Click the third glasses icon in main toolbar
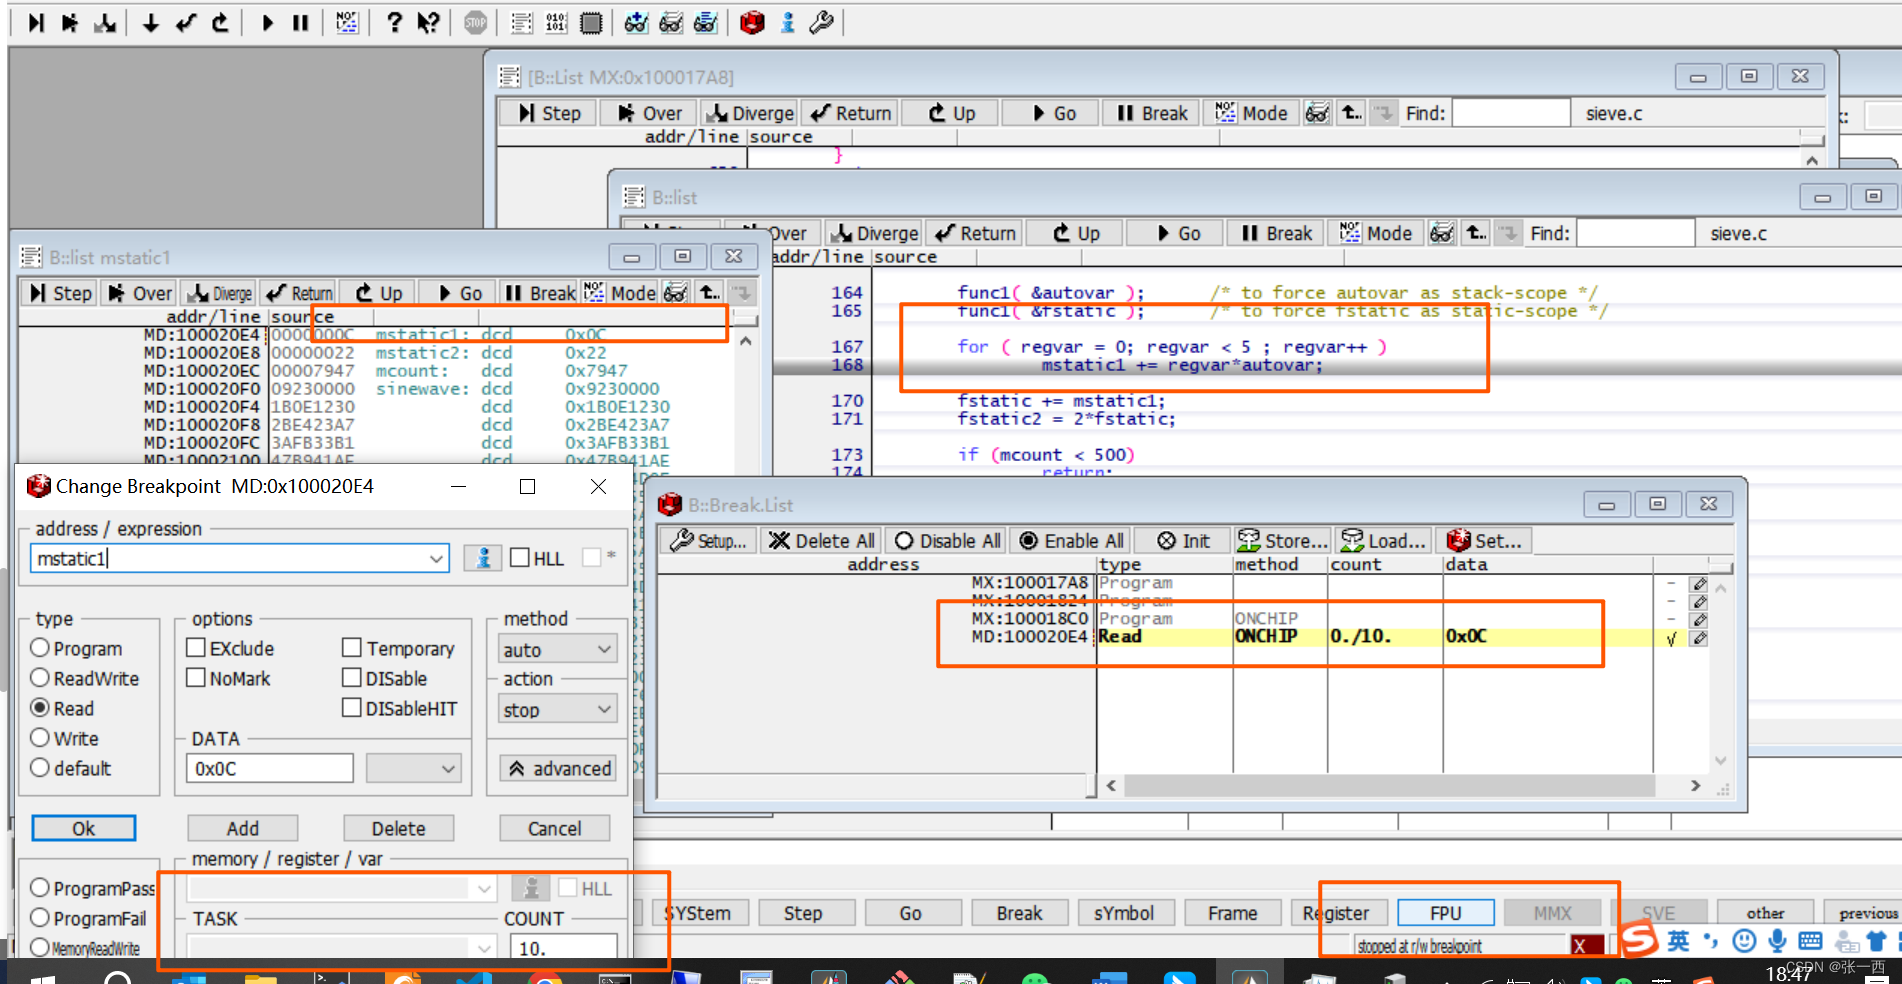This screenshot has height=984, width=1902. pos(706,22)
